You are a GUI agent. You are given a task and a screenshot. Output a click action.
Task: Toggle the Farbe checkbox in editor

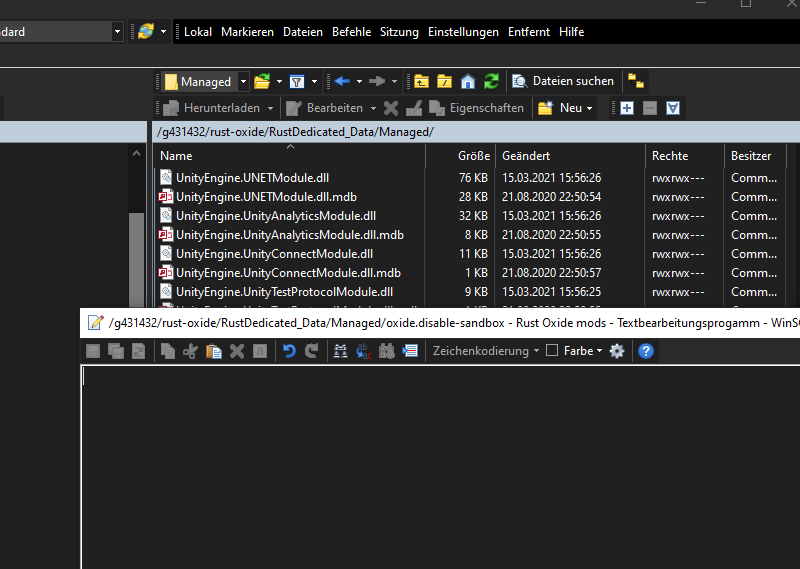(552, 351)
